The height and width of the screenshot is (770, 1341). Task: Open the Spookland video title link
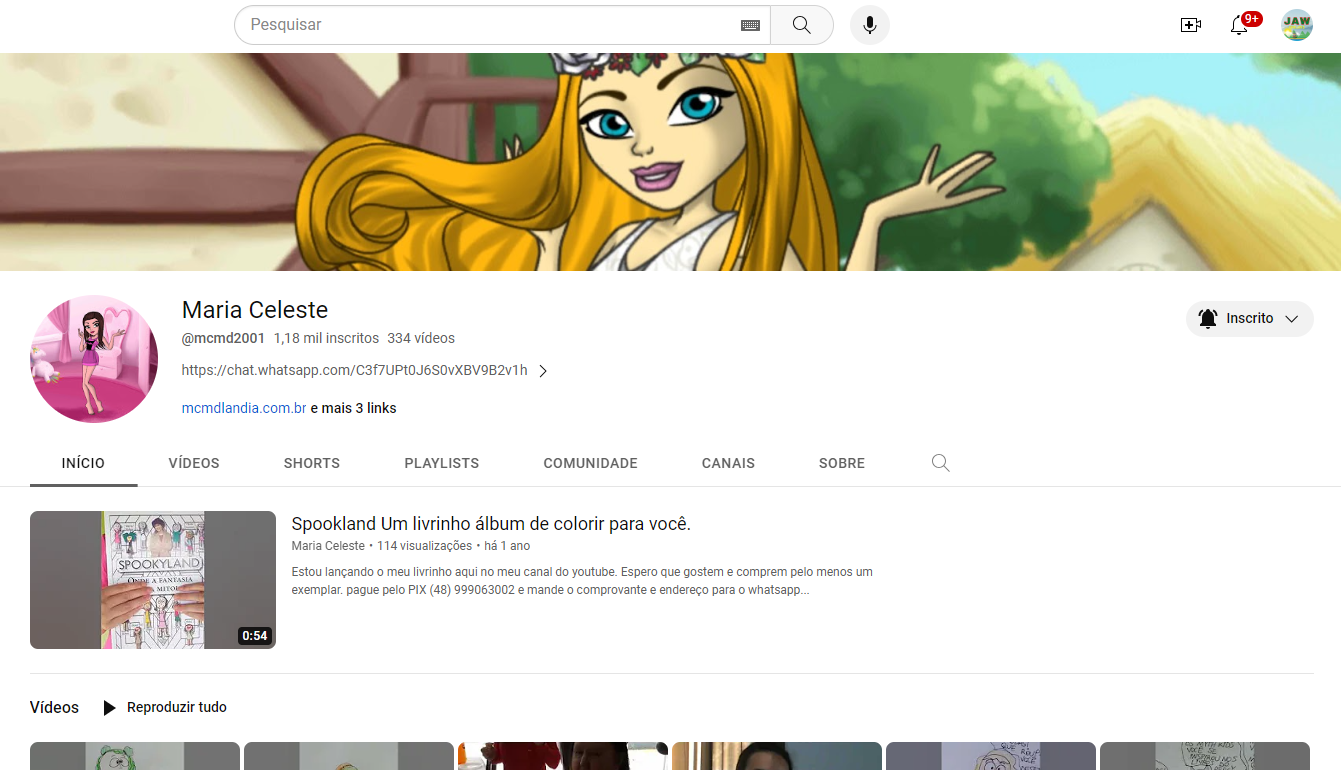(491, 524)
